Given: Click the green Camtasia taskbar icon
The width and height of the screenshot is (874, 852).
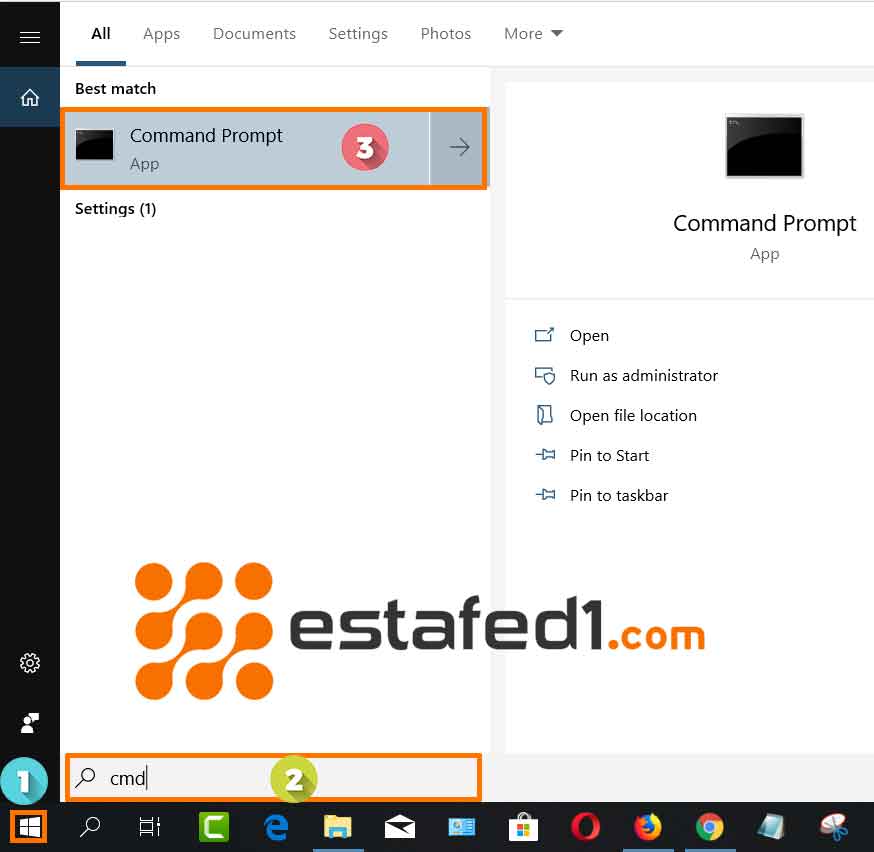Looking at the screenshot, I should 214,827.
